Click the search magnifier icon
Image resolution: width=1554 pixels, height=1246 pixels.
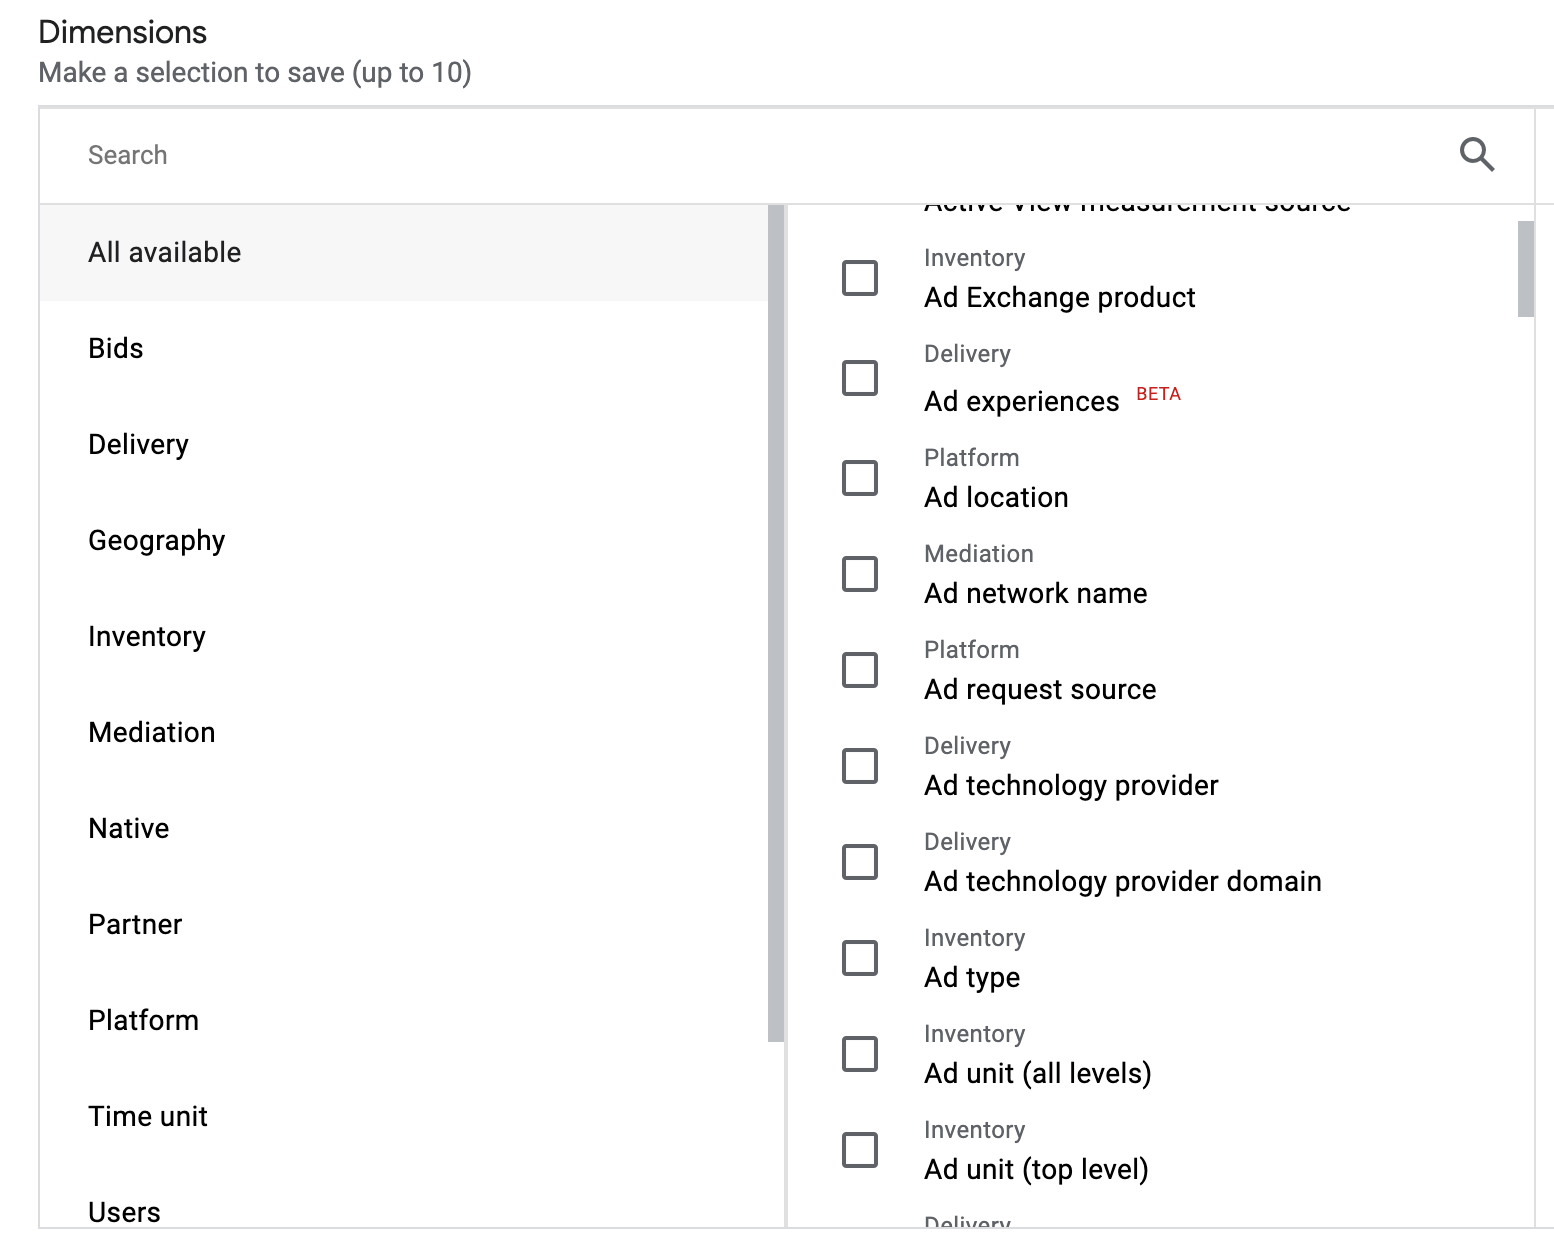[1477, 155]
